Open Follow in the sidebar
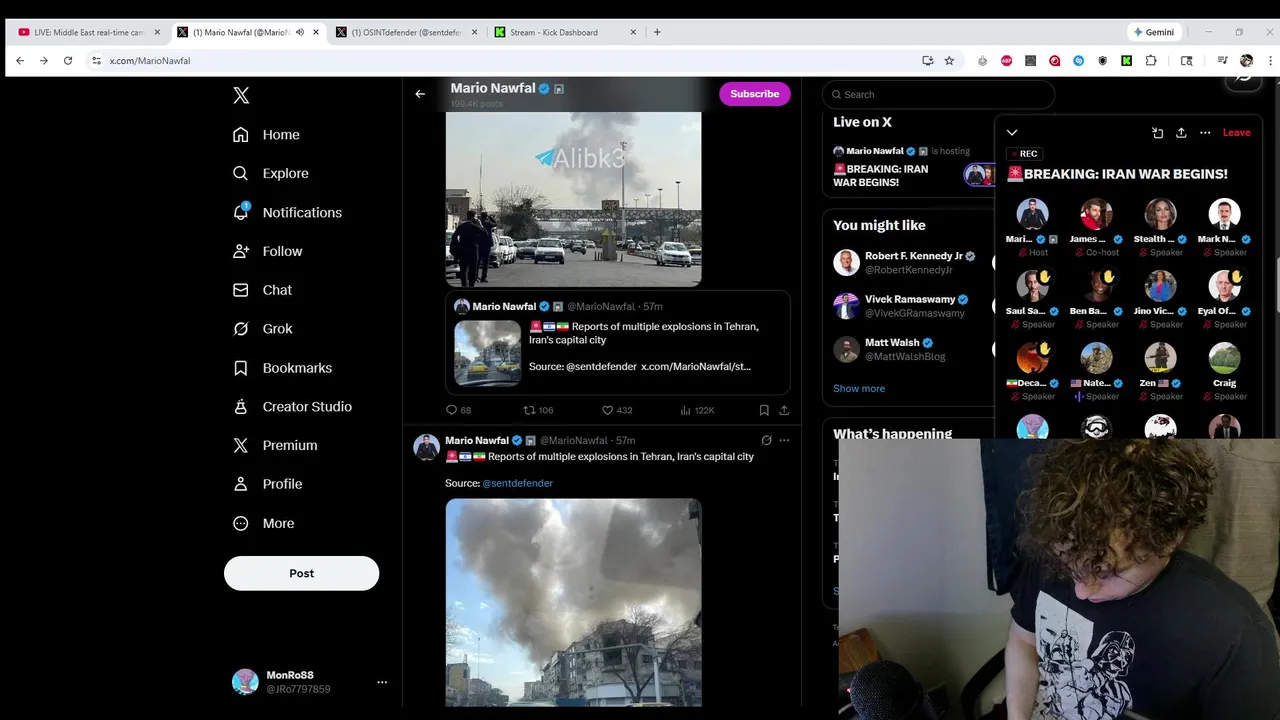This screenshot has width=1280, height=720. click(267, 252)
